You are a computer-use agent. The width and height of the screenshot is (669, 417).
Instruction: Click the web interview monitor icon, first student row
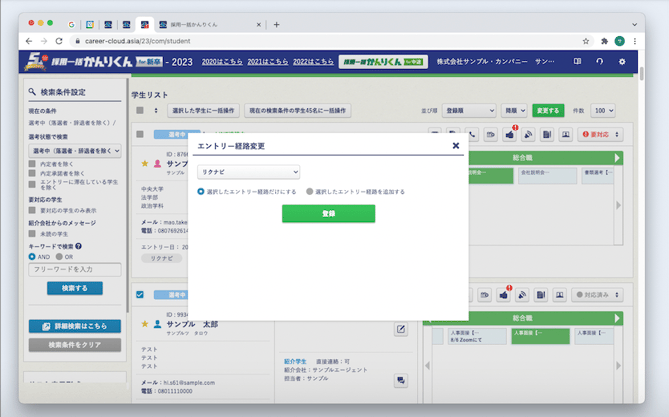coord(565,134)
